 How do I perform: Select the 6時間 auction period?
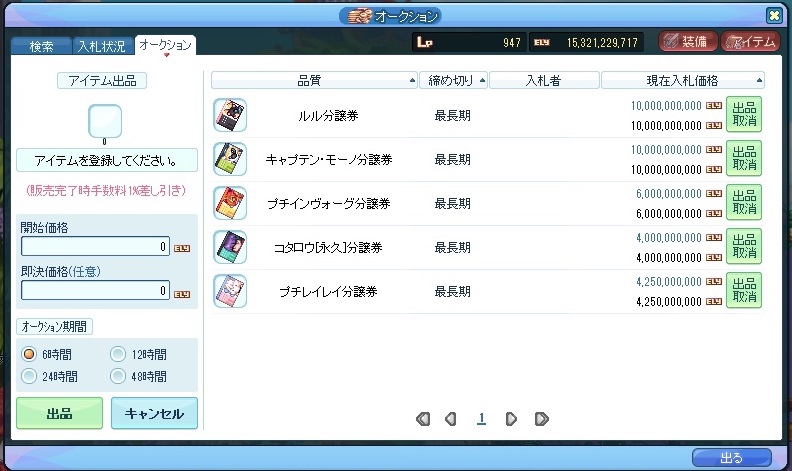[30, 354]
